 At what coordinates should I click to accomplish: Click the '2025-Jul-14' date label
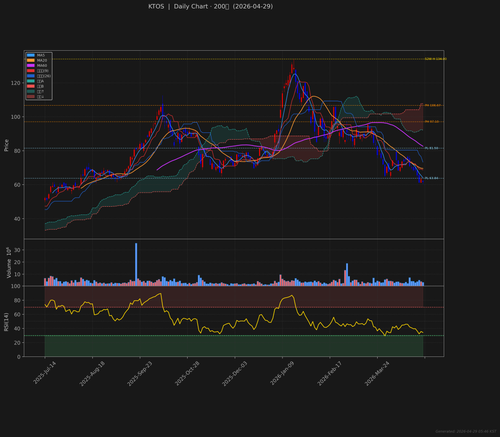[x=44, y=373]
